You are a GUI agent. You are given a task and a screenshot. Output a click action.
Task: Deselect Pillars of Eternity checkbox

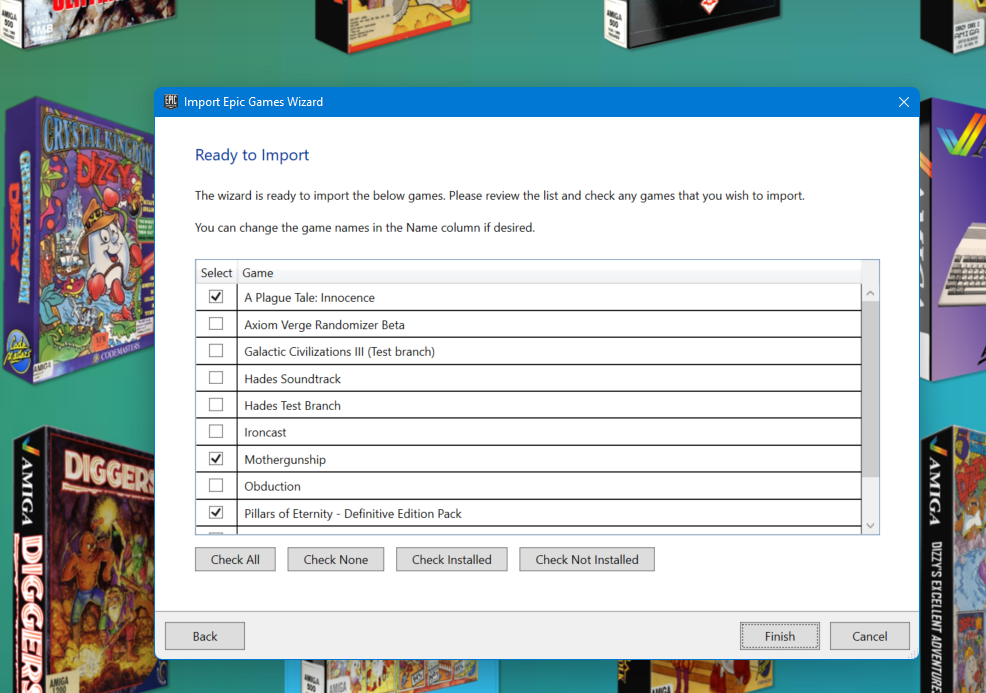click(216, 513)
